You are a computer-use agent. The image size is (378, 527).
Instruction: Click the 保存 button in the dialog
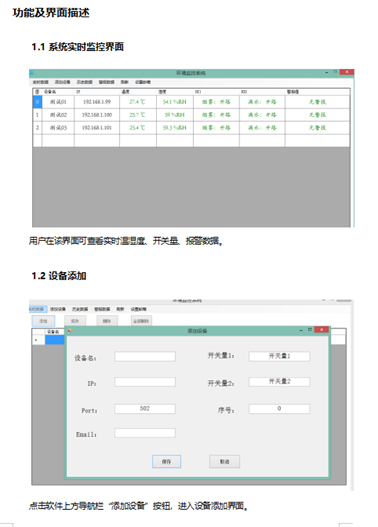coord(166,461)
